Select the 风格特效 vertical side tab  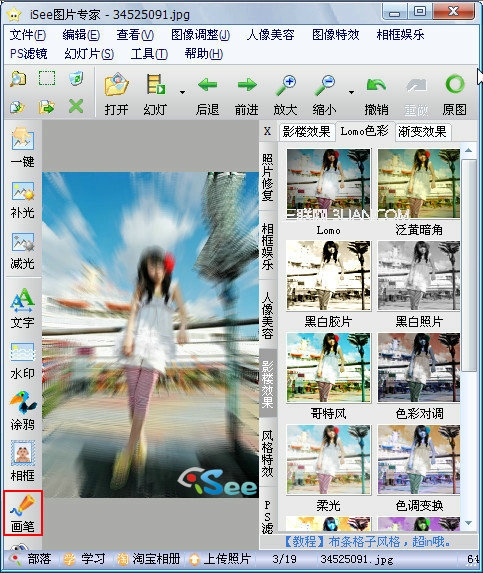[x=267, y=454]
